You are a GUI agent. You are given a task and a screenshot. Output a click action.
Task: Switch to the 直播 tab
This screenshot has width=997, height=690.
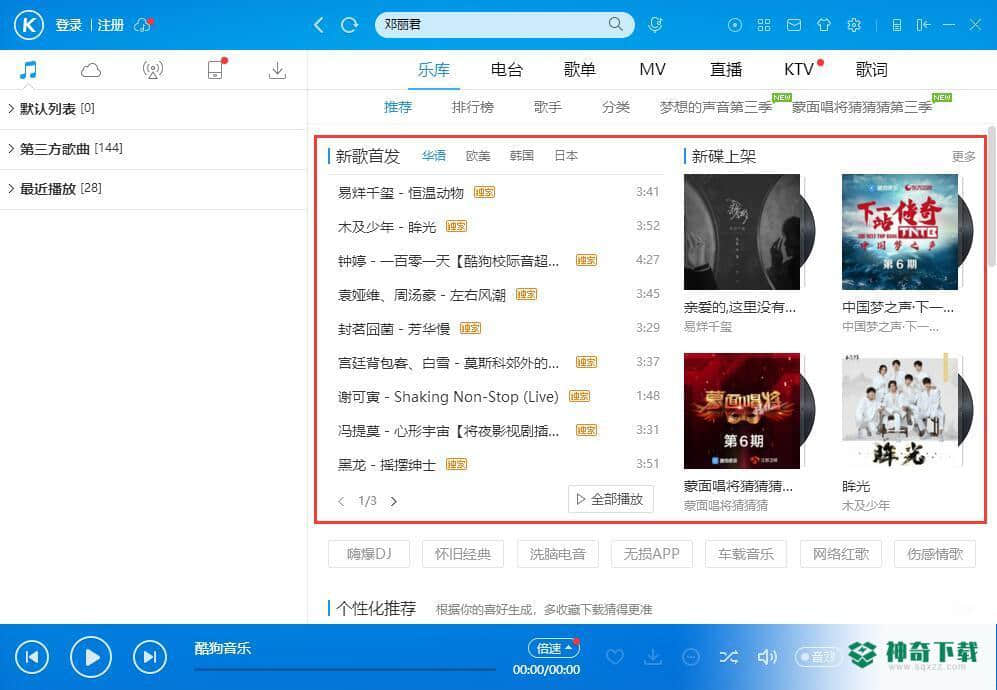pyautogui.click(x=725, y=69)
